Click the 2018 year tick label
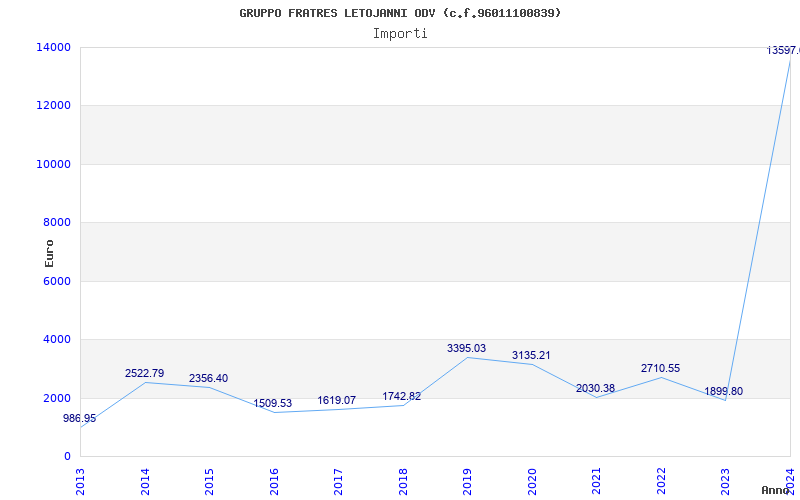This screenshot has height=500, width=800. 404,481
